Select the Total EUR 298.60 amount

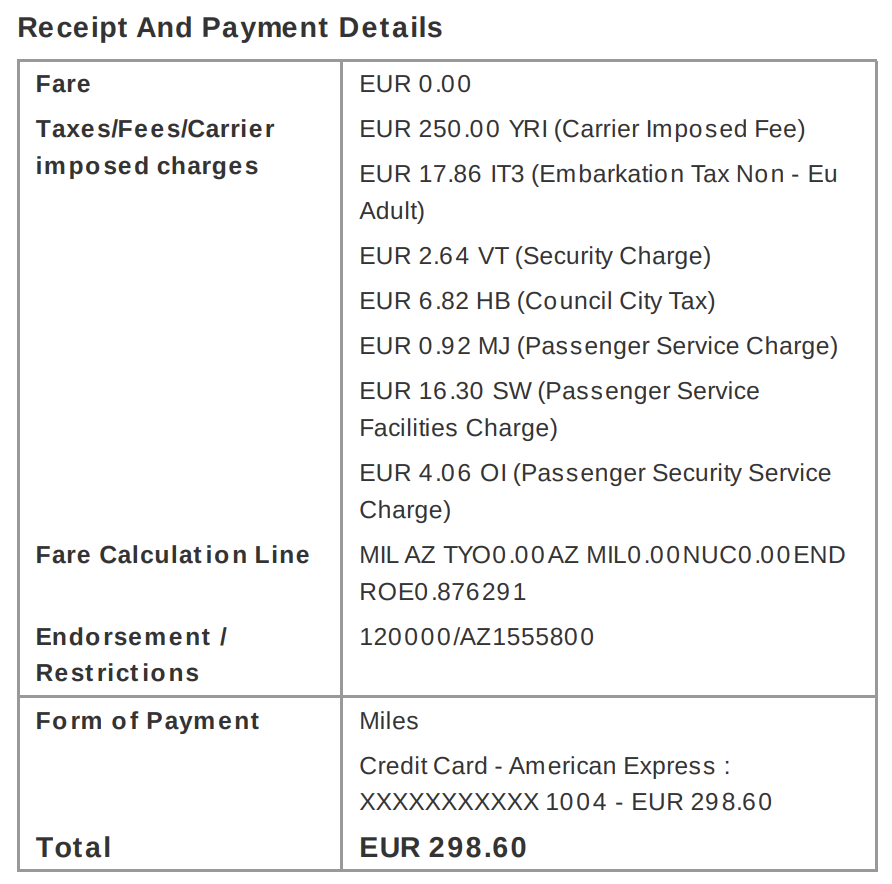click(x=443, y=847)
